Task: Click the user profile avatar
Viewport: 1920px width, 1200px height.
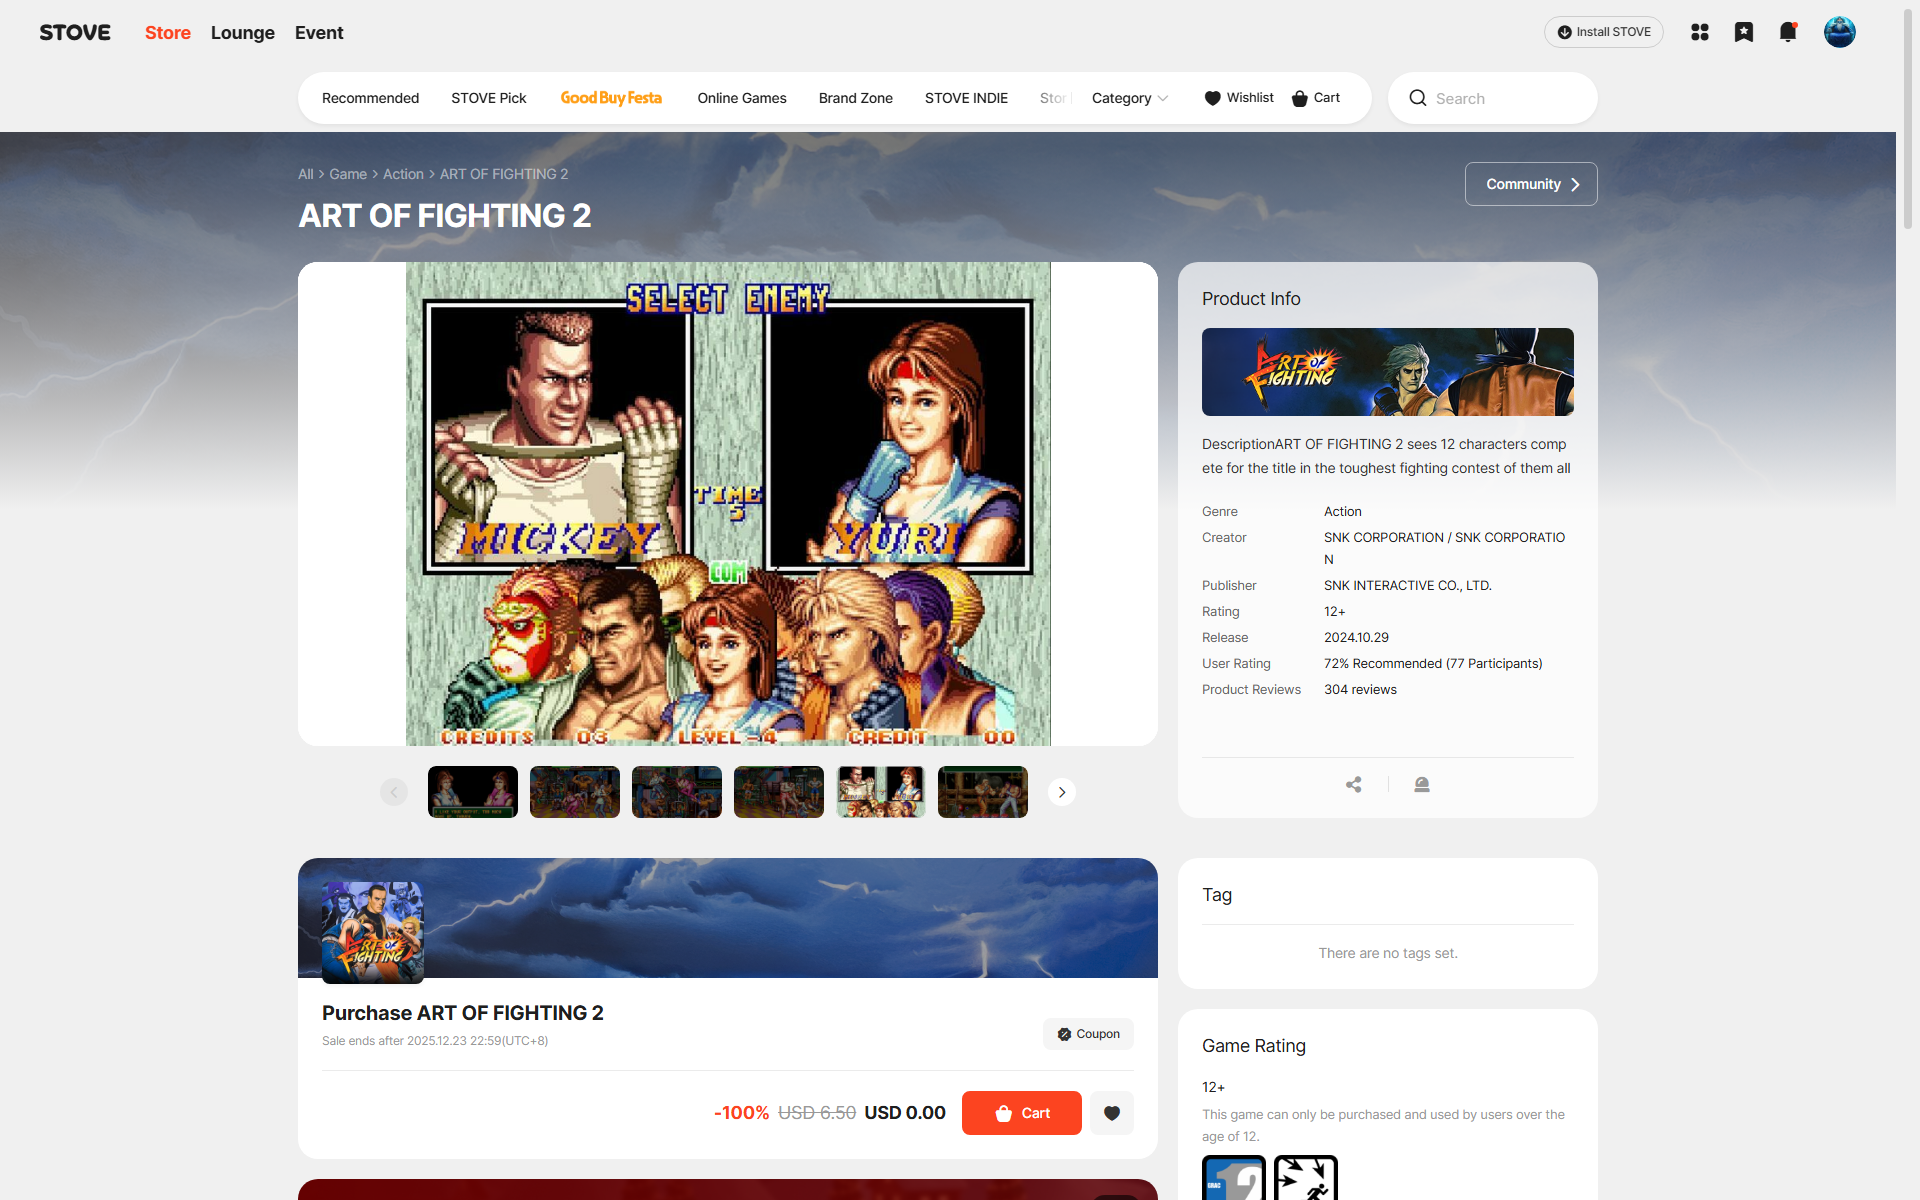Action: point(1839,32)
